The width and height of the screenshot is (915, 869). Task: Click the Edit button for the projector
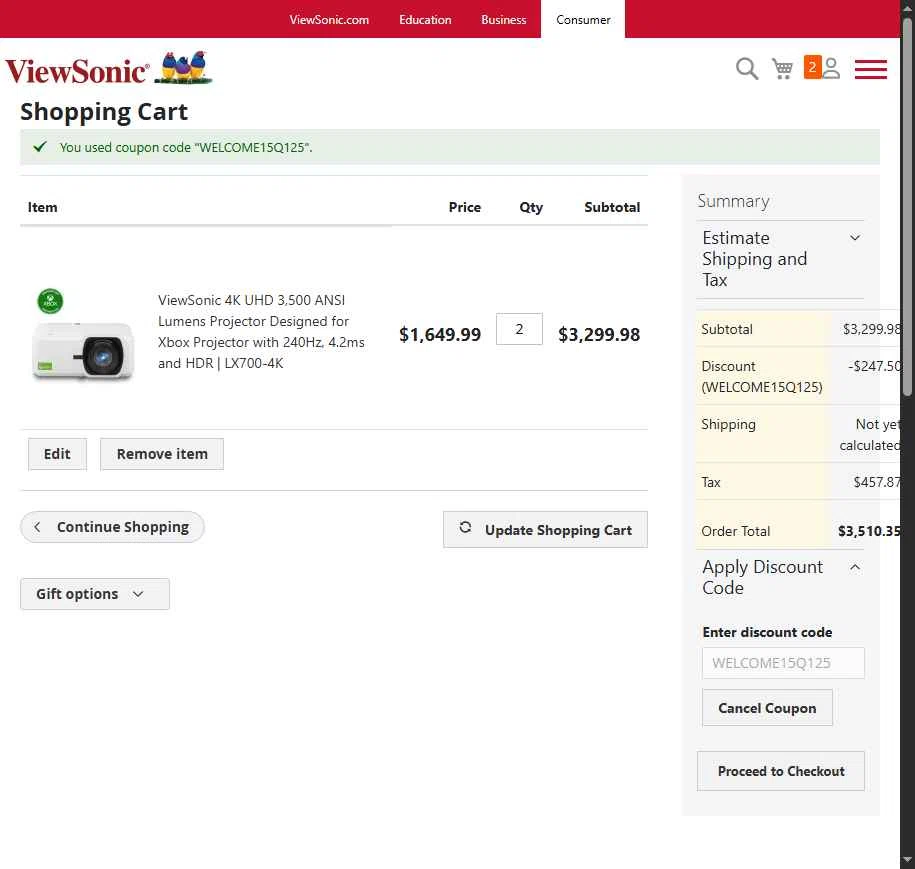[57, 454]
